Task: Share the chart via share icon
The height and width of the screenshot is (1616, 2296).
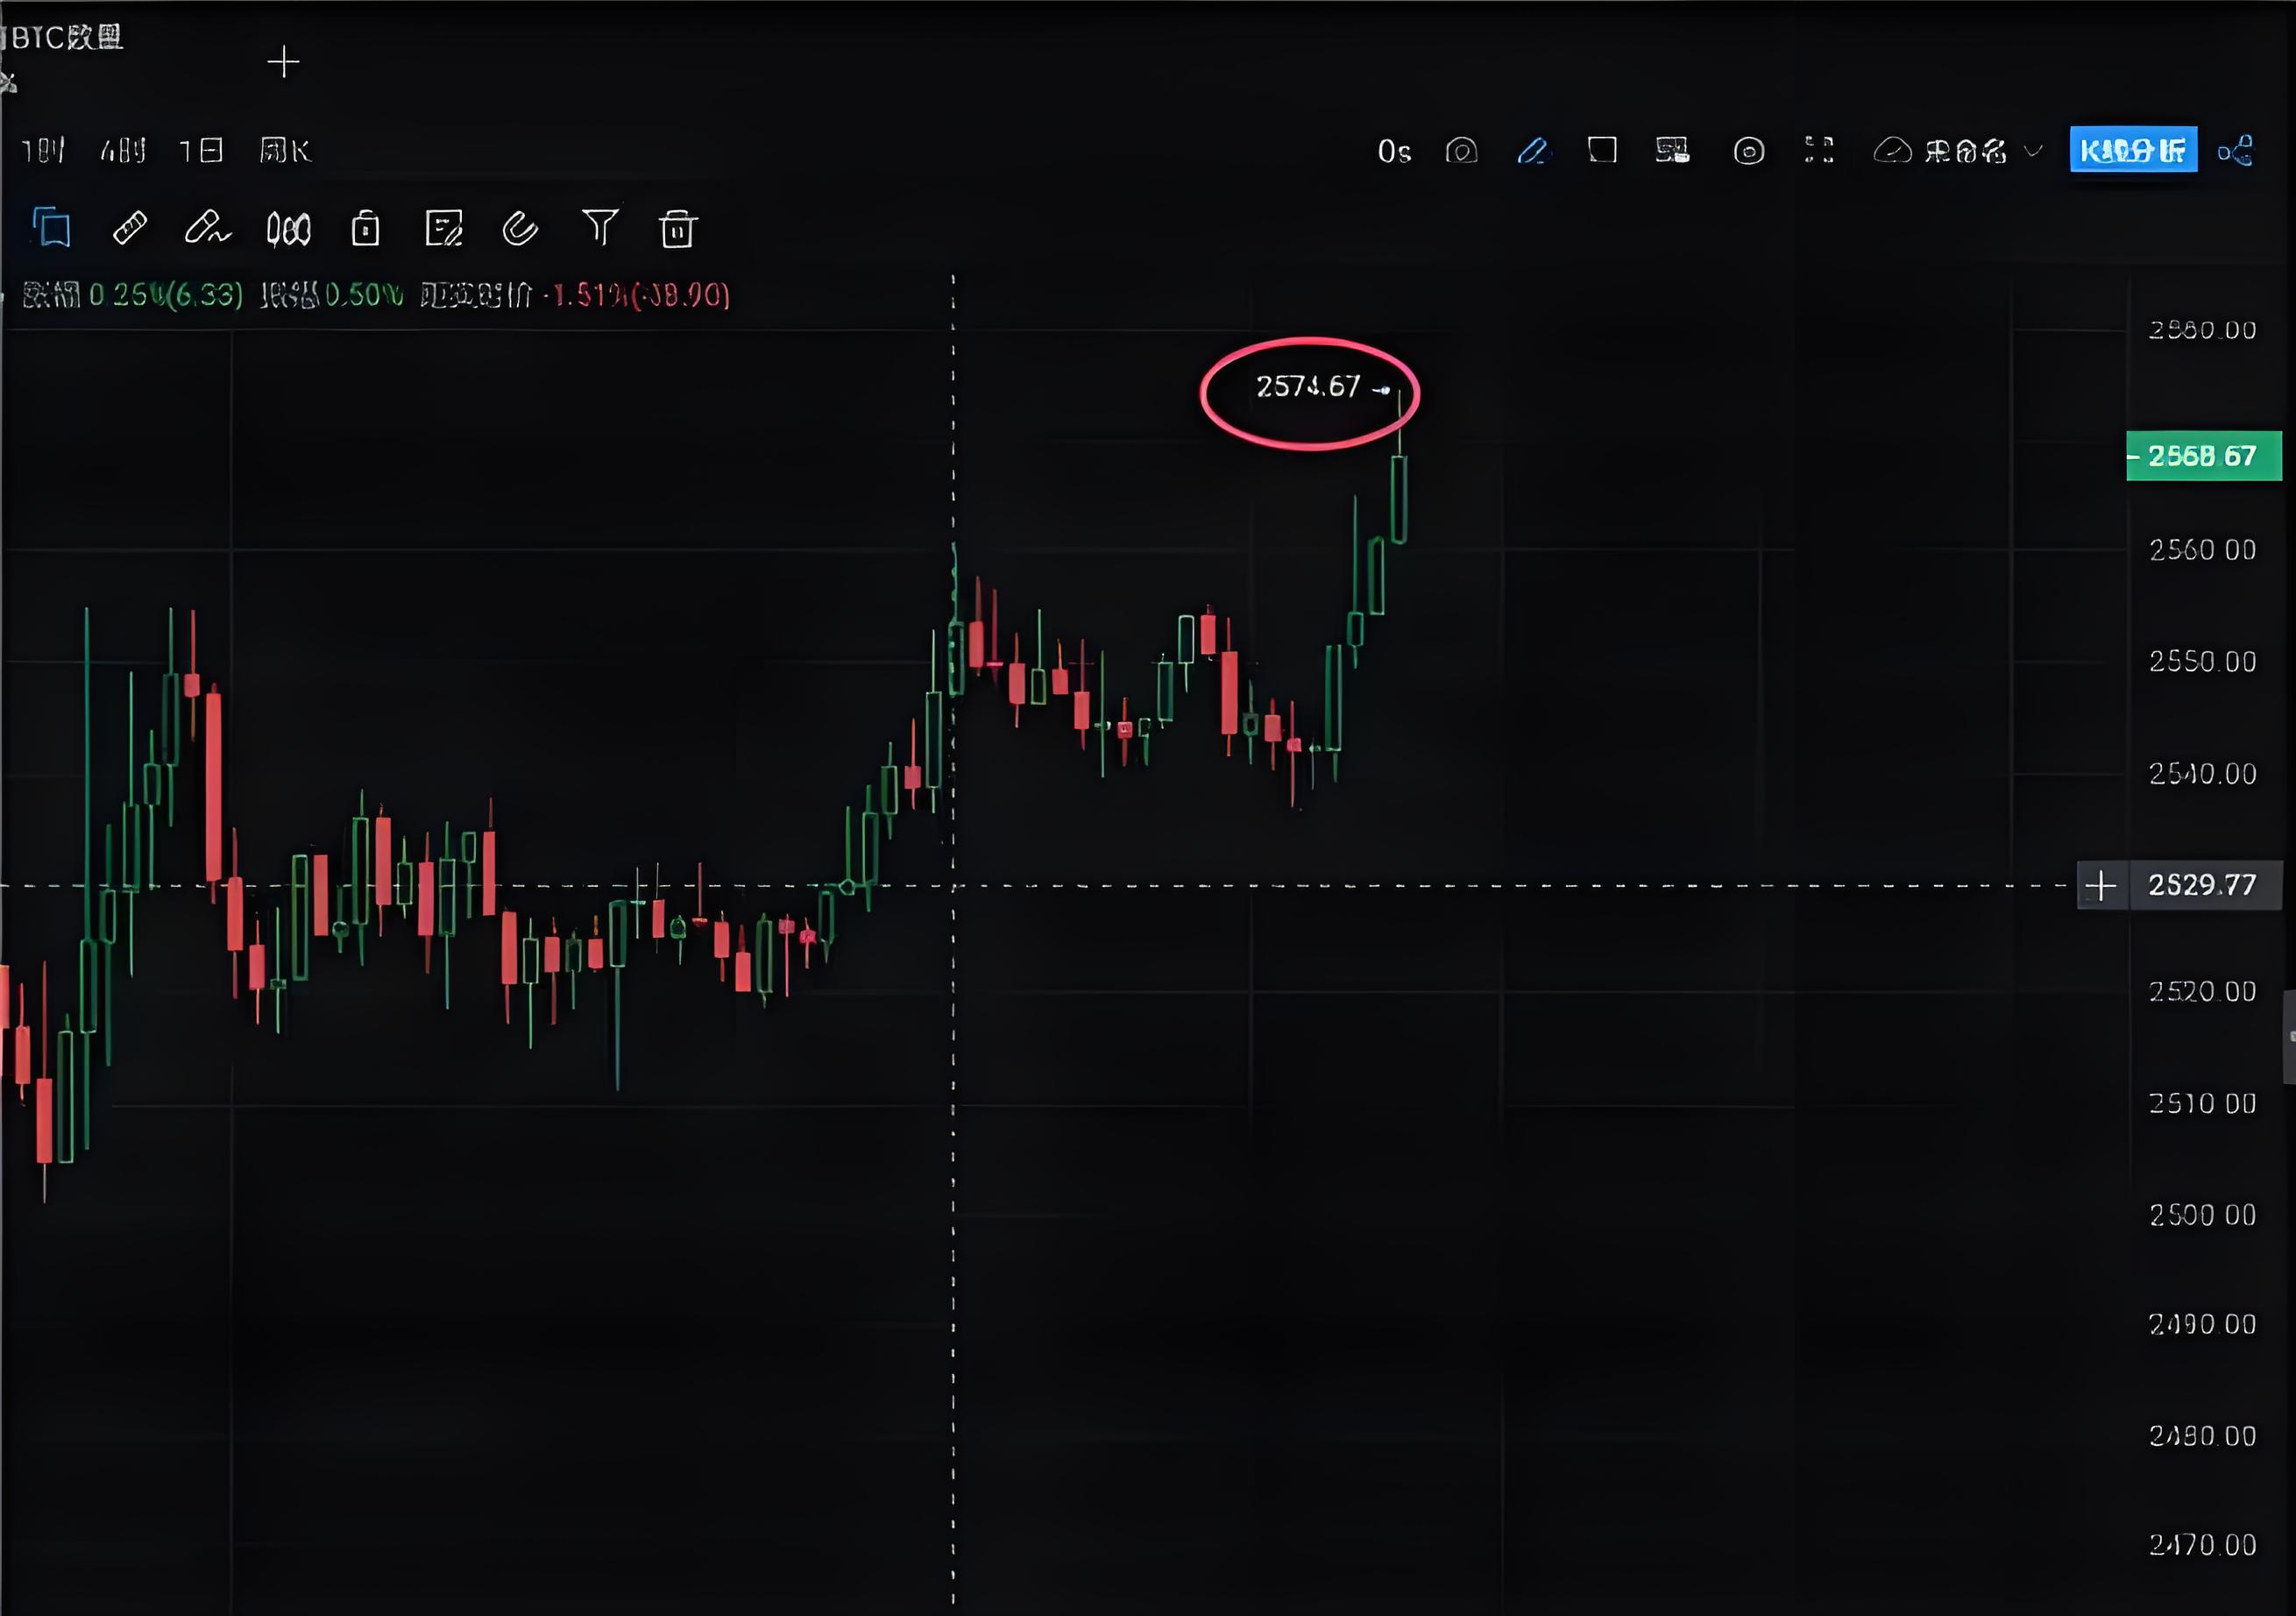Action: pos(2236,151)
